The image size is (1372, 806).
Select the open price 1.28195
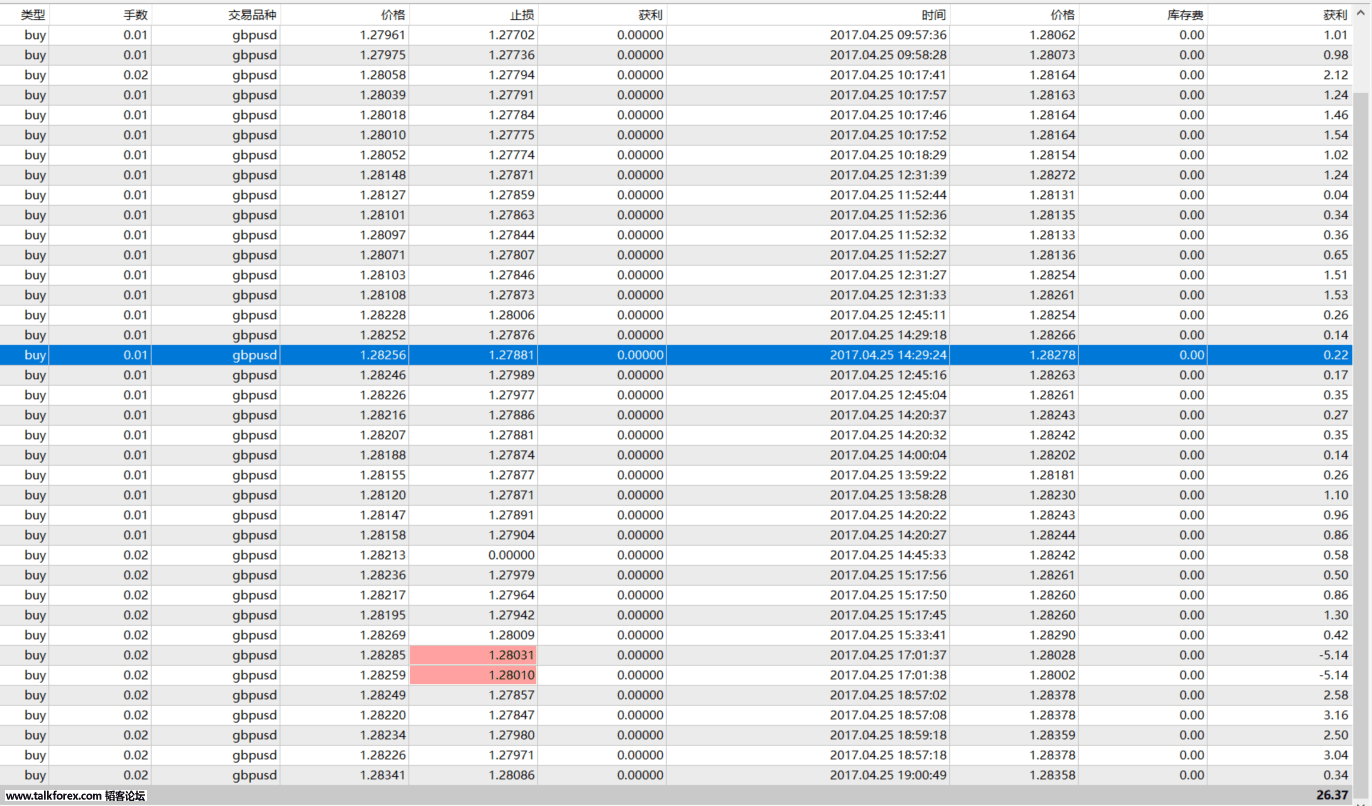(x=382, y=615)
